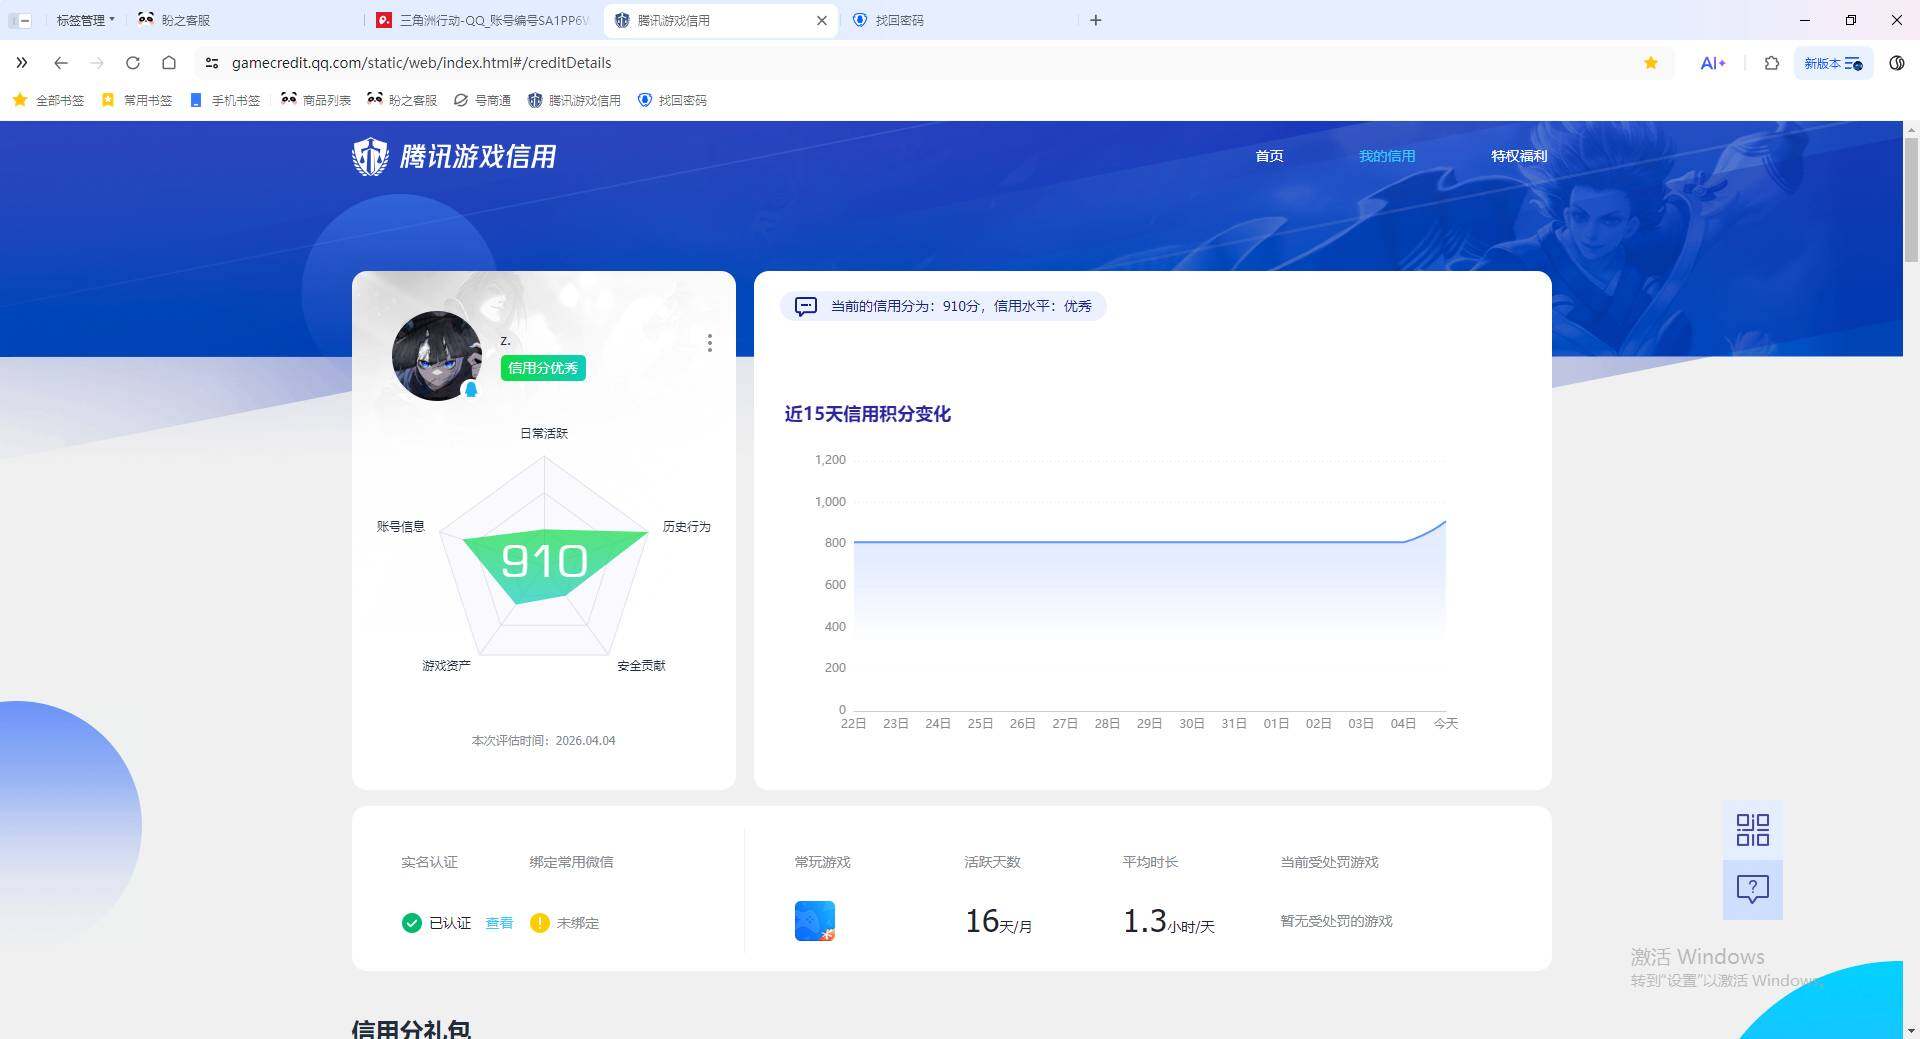Image resolution: width=1920 pixels, height=1039 pixels.
Task: Select 我的信用 navigation item
Action: [x=1387, y=156]
